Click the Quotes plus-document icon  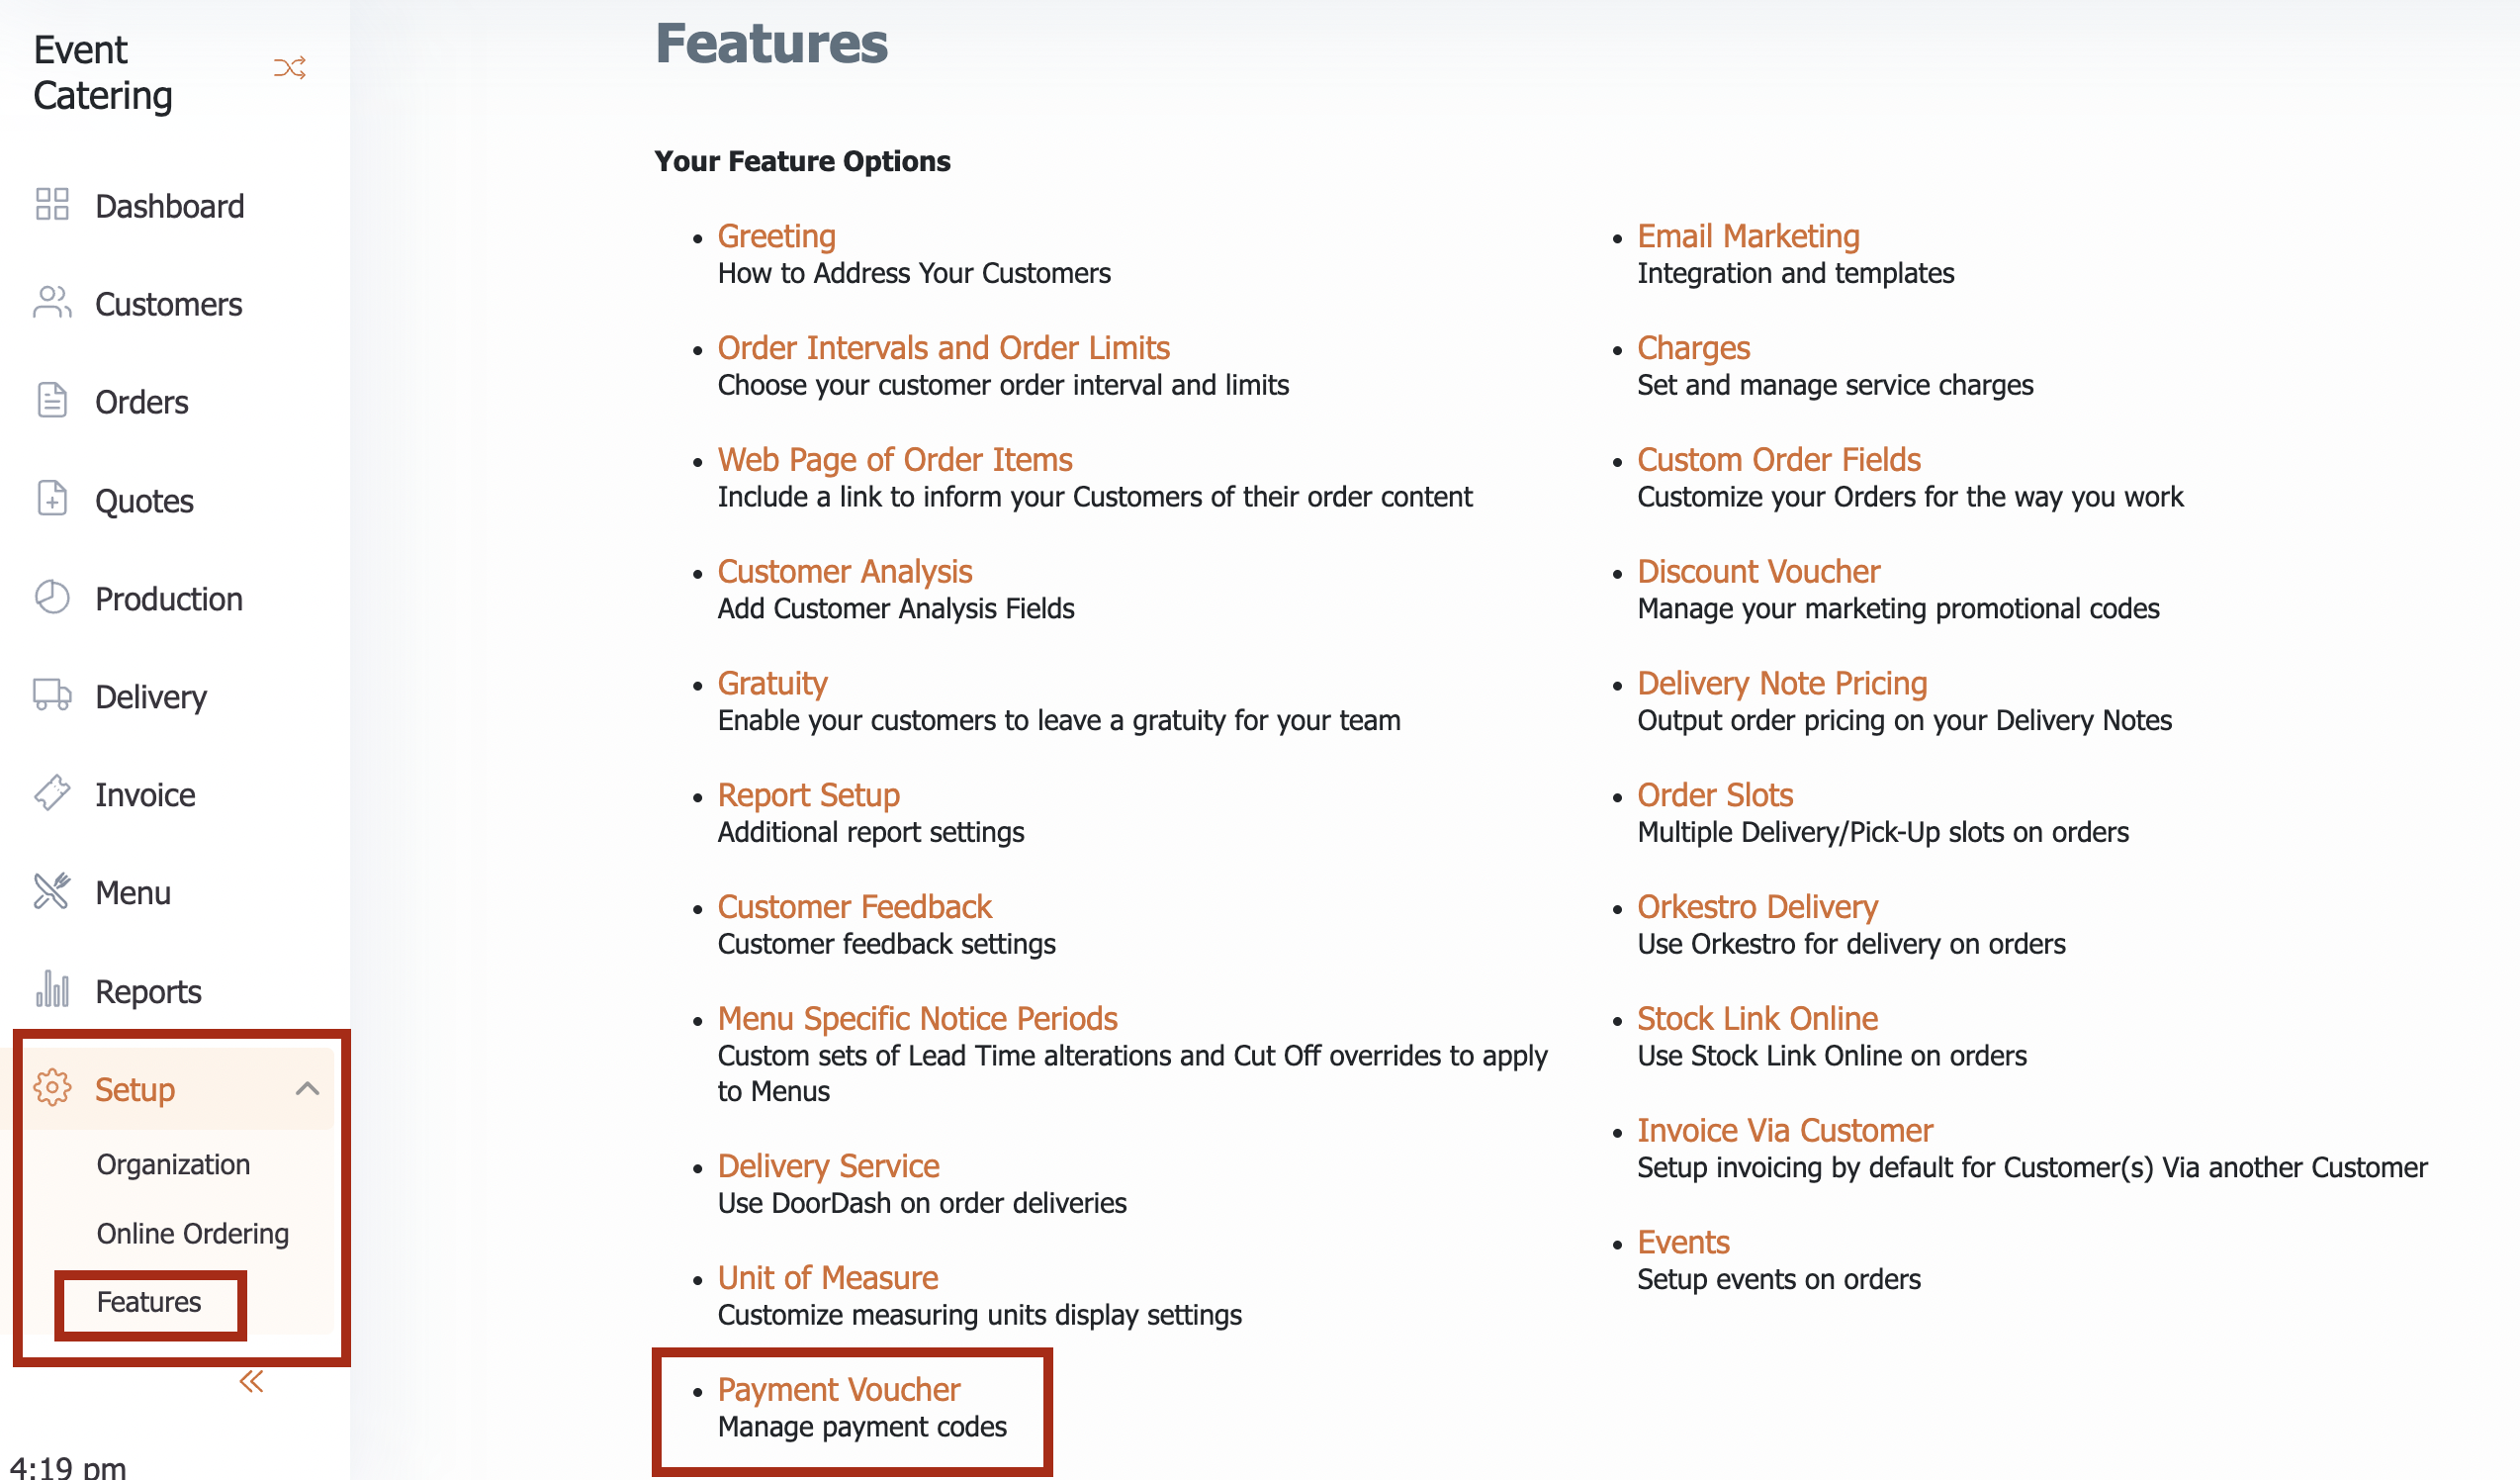click(x=52, y=498)
